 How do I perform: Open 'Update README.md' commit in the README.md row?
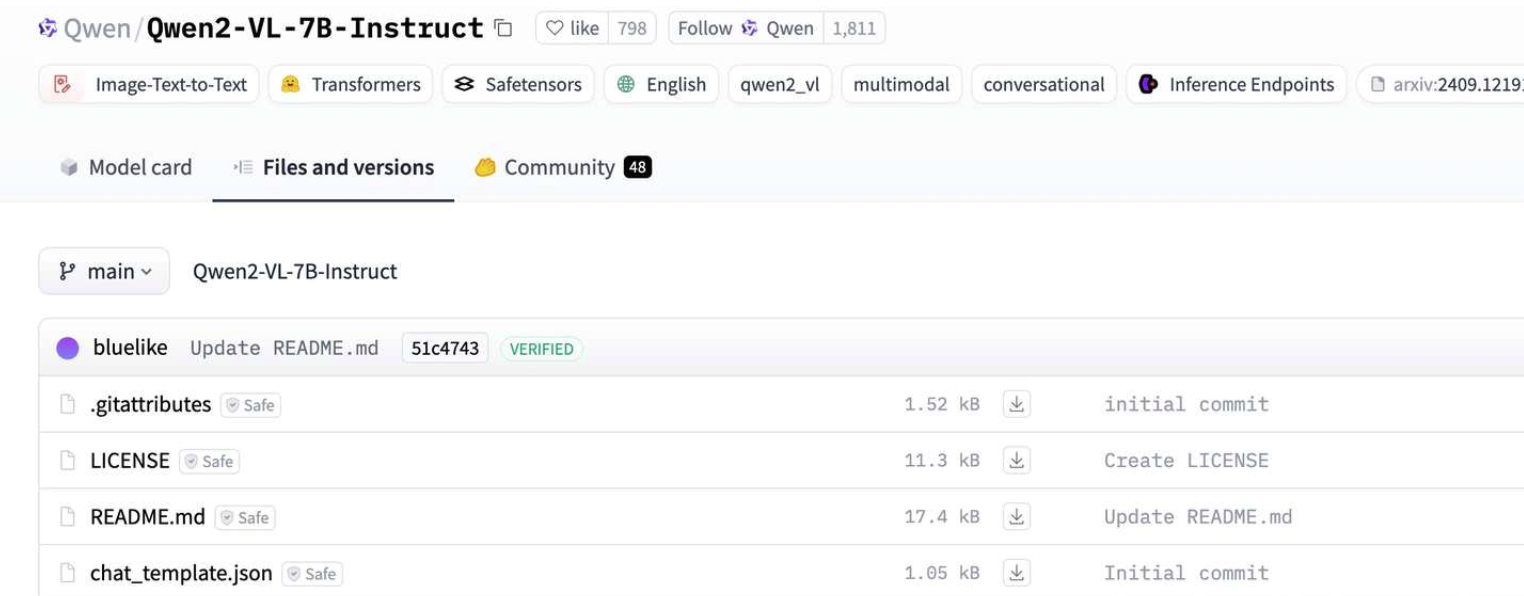(x=1198, y=517)
